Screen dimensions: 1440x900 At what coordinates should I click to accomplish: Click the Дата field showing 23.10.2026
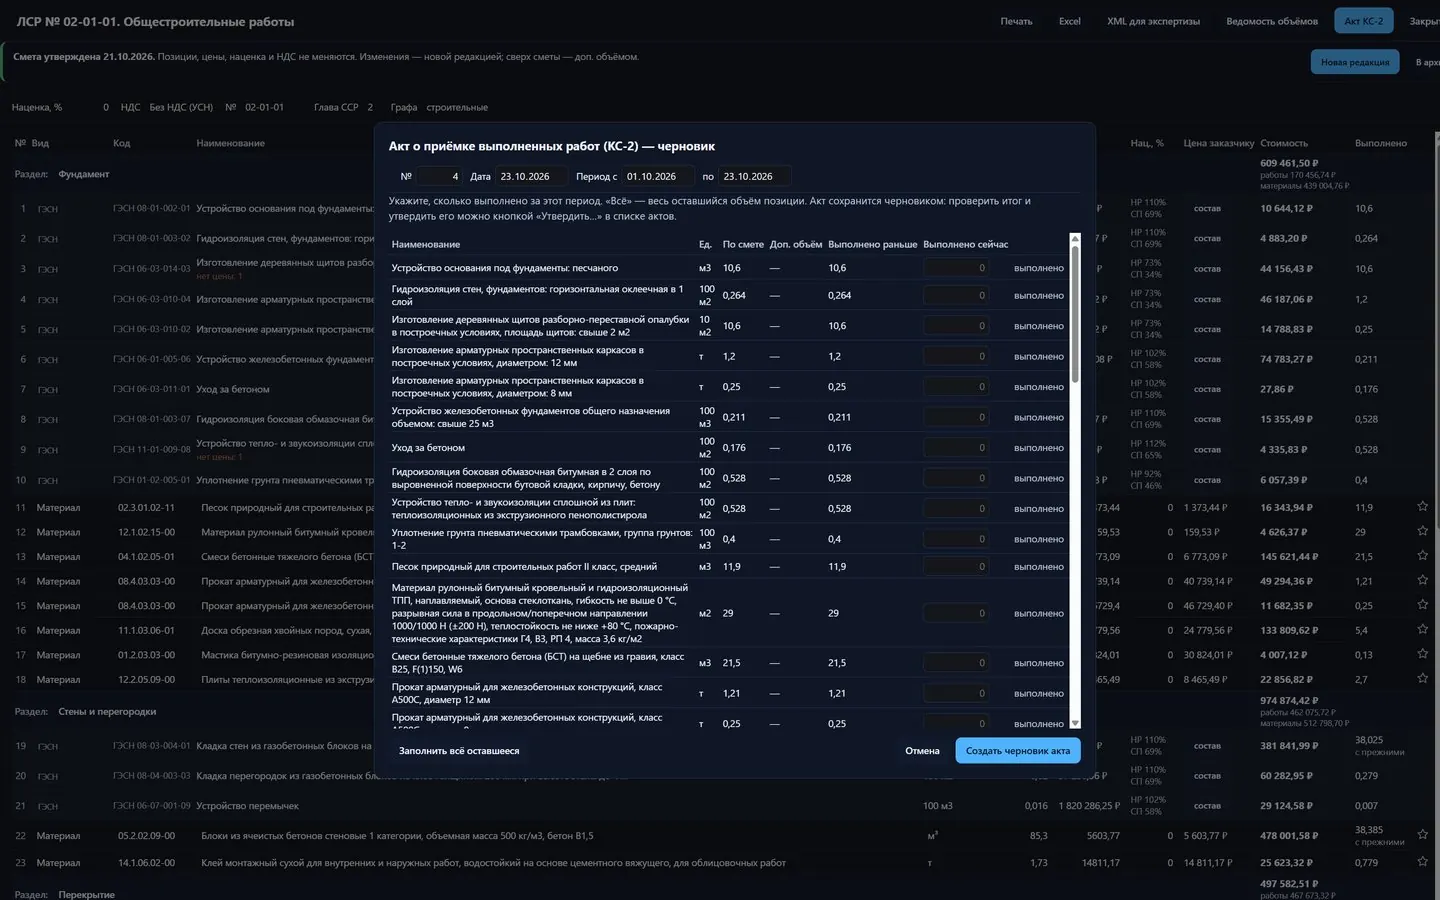coord(531,176)
